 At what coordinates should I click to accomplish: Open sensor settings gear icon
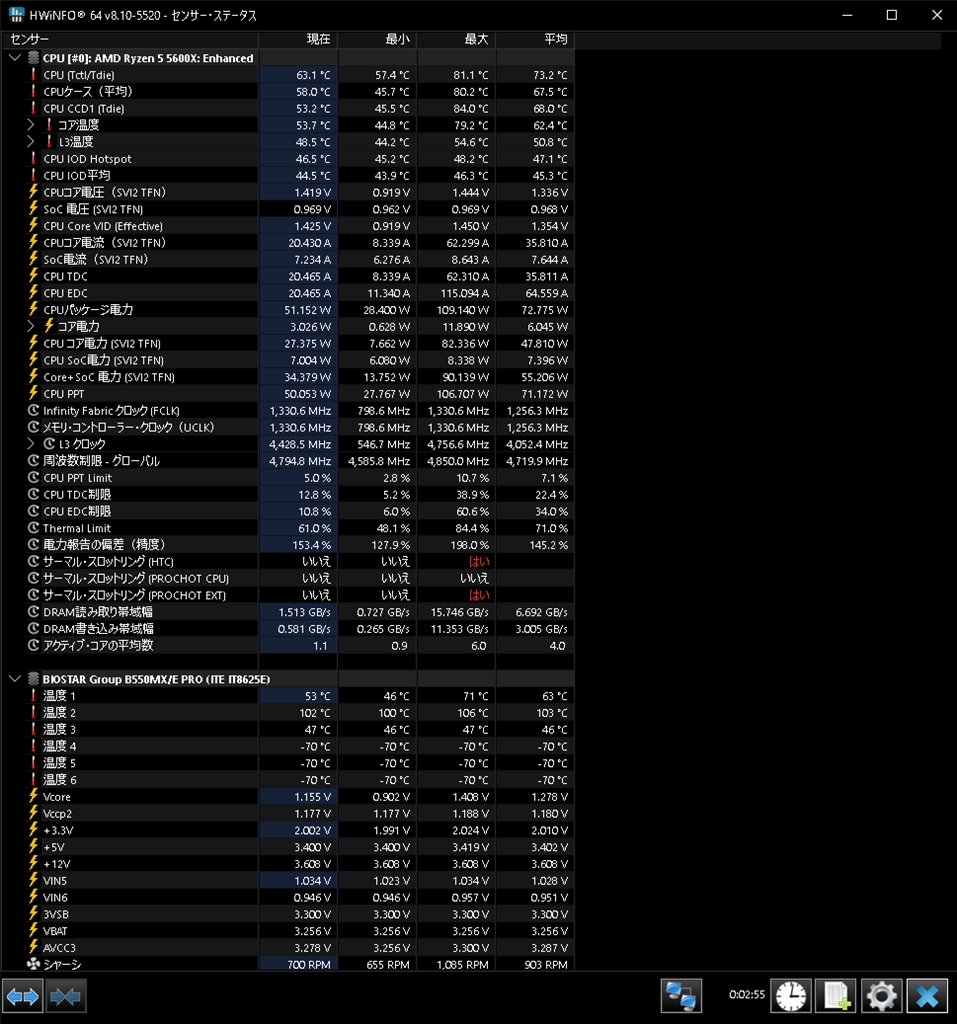[x=881, y=997]
